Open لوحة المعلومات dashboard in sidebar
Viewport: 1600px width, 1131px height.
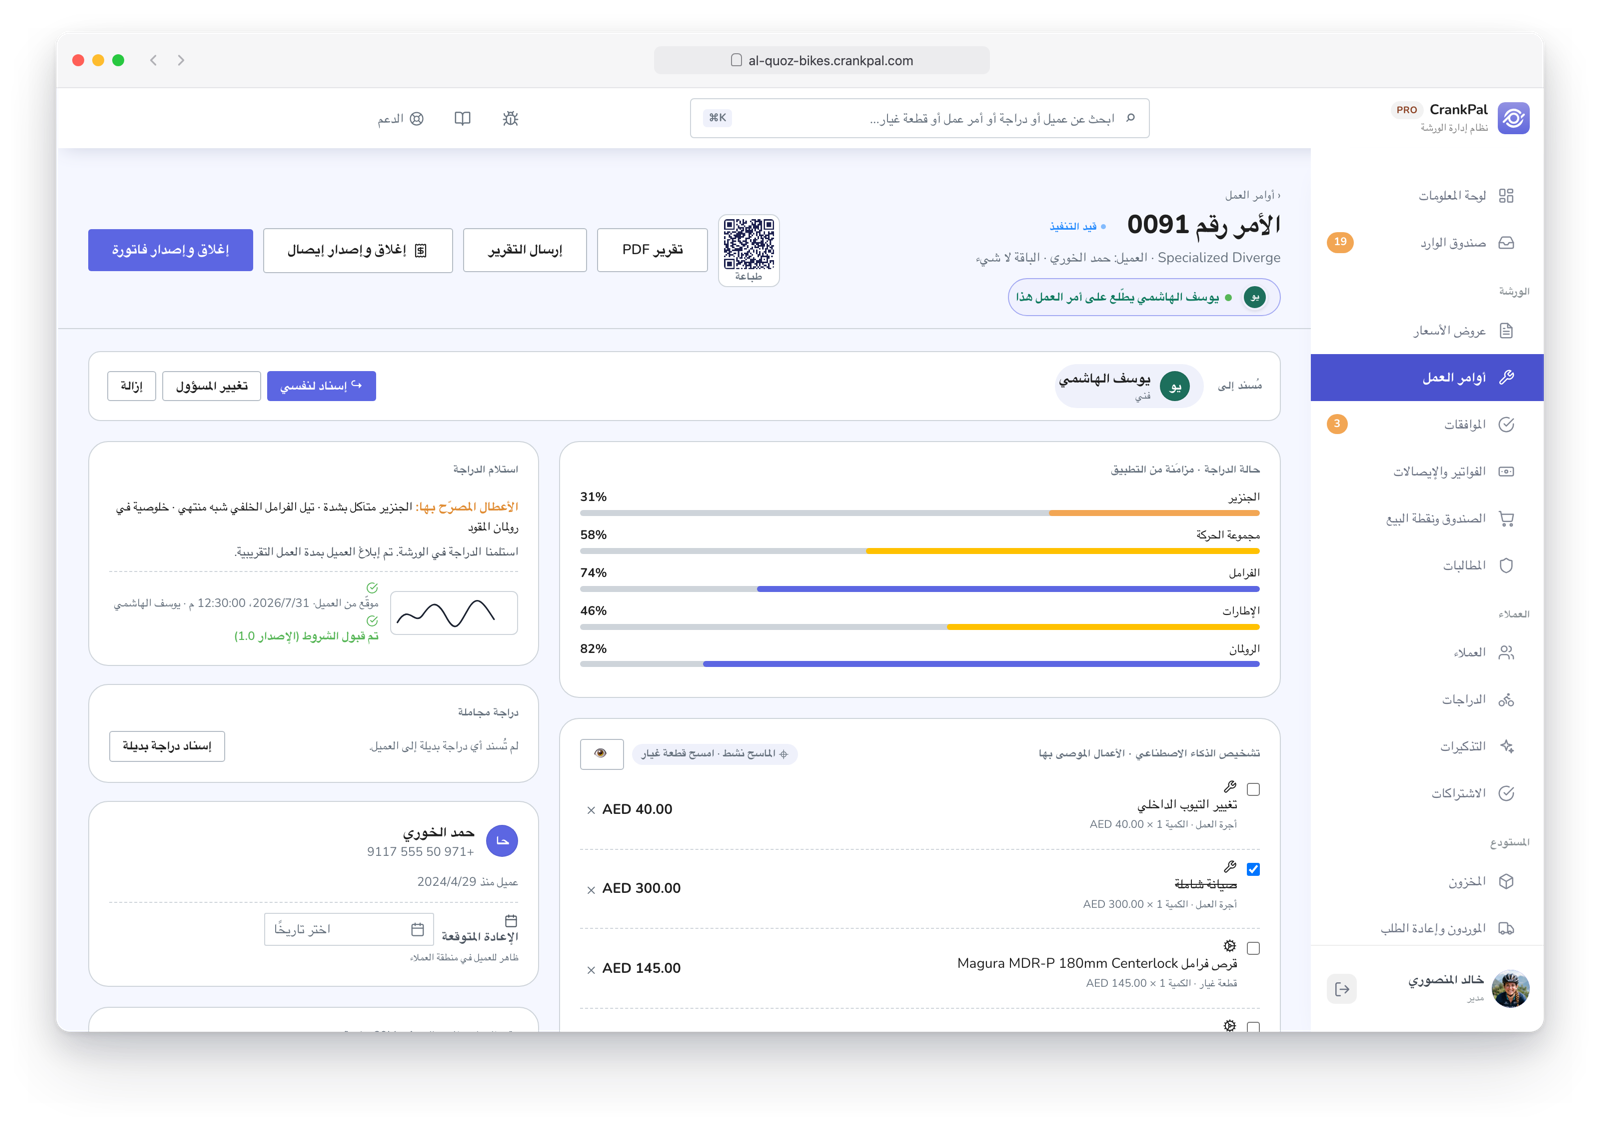[1427, 196]
